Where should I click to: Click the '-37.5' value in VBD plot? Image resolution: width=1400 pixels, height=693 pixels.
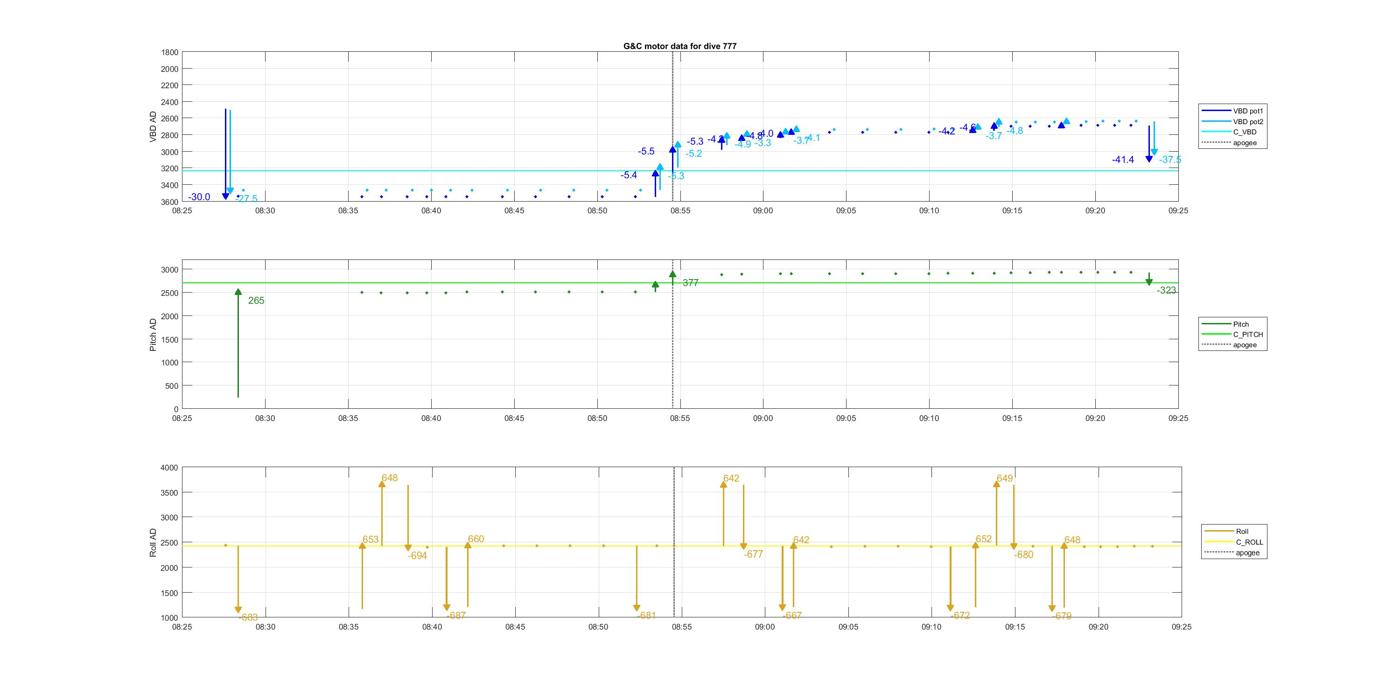click(x=1170, y=160)
